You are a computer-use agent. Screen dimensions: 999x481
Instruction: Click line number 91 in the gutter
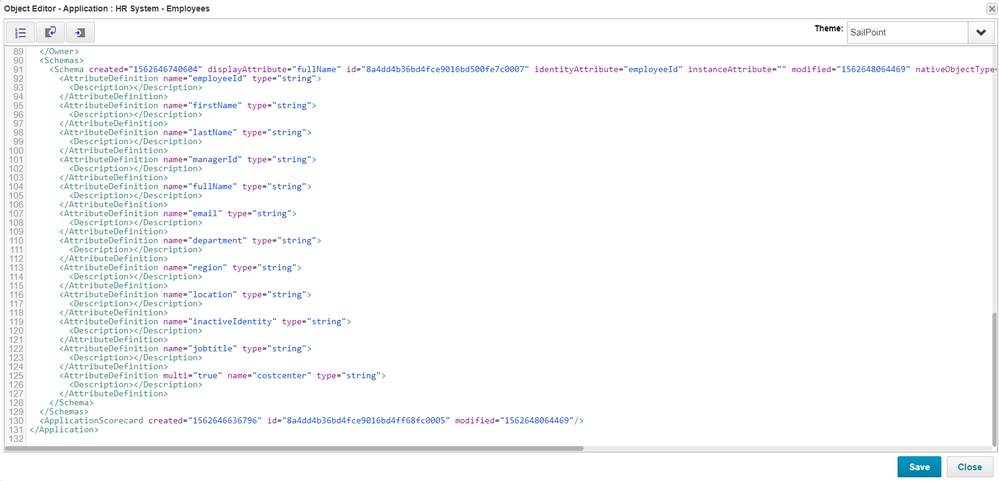tap(15, 70)
